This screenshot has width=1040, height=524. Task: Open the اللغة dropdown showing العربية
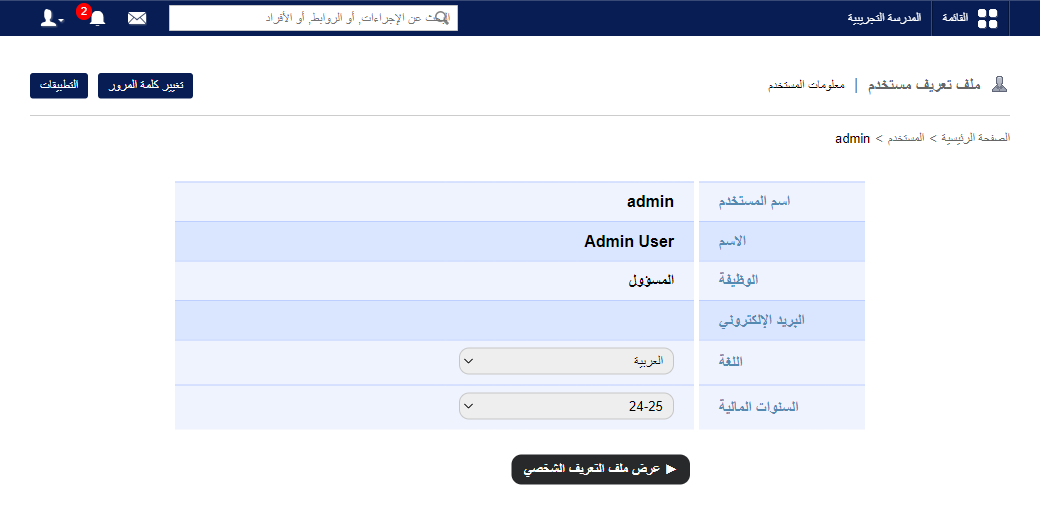click(566, 361)
